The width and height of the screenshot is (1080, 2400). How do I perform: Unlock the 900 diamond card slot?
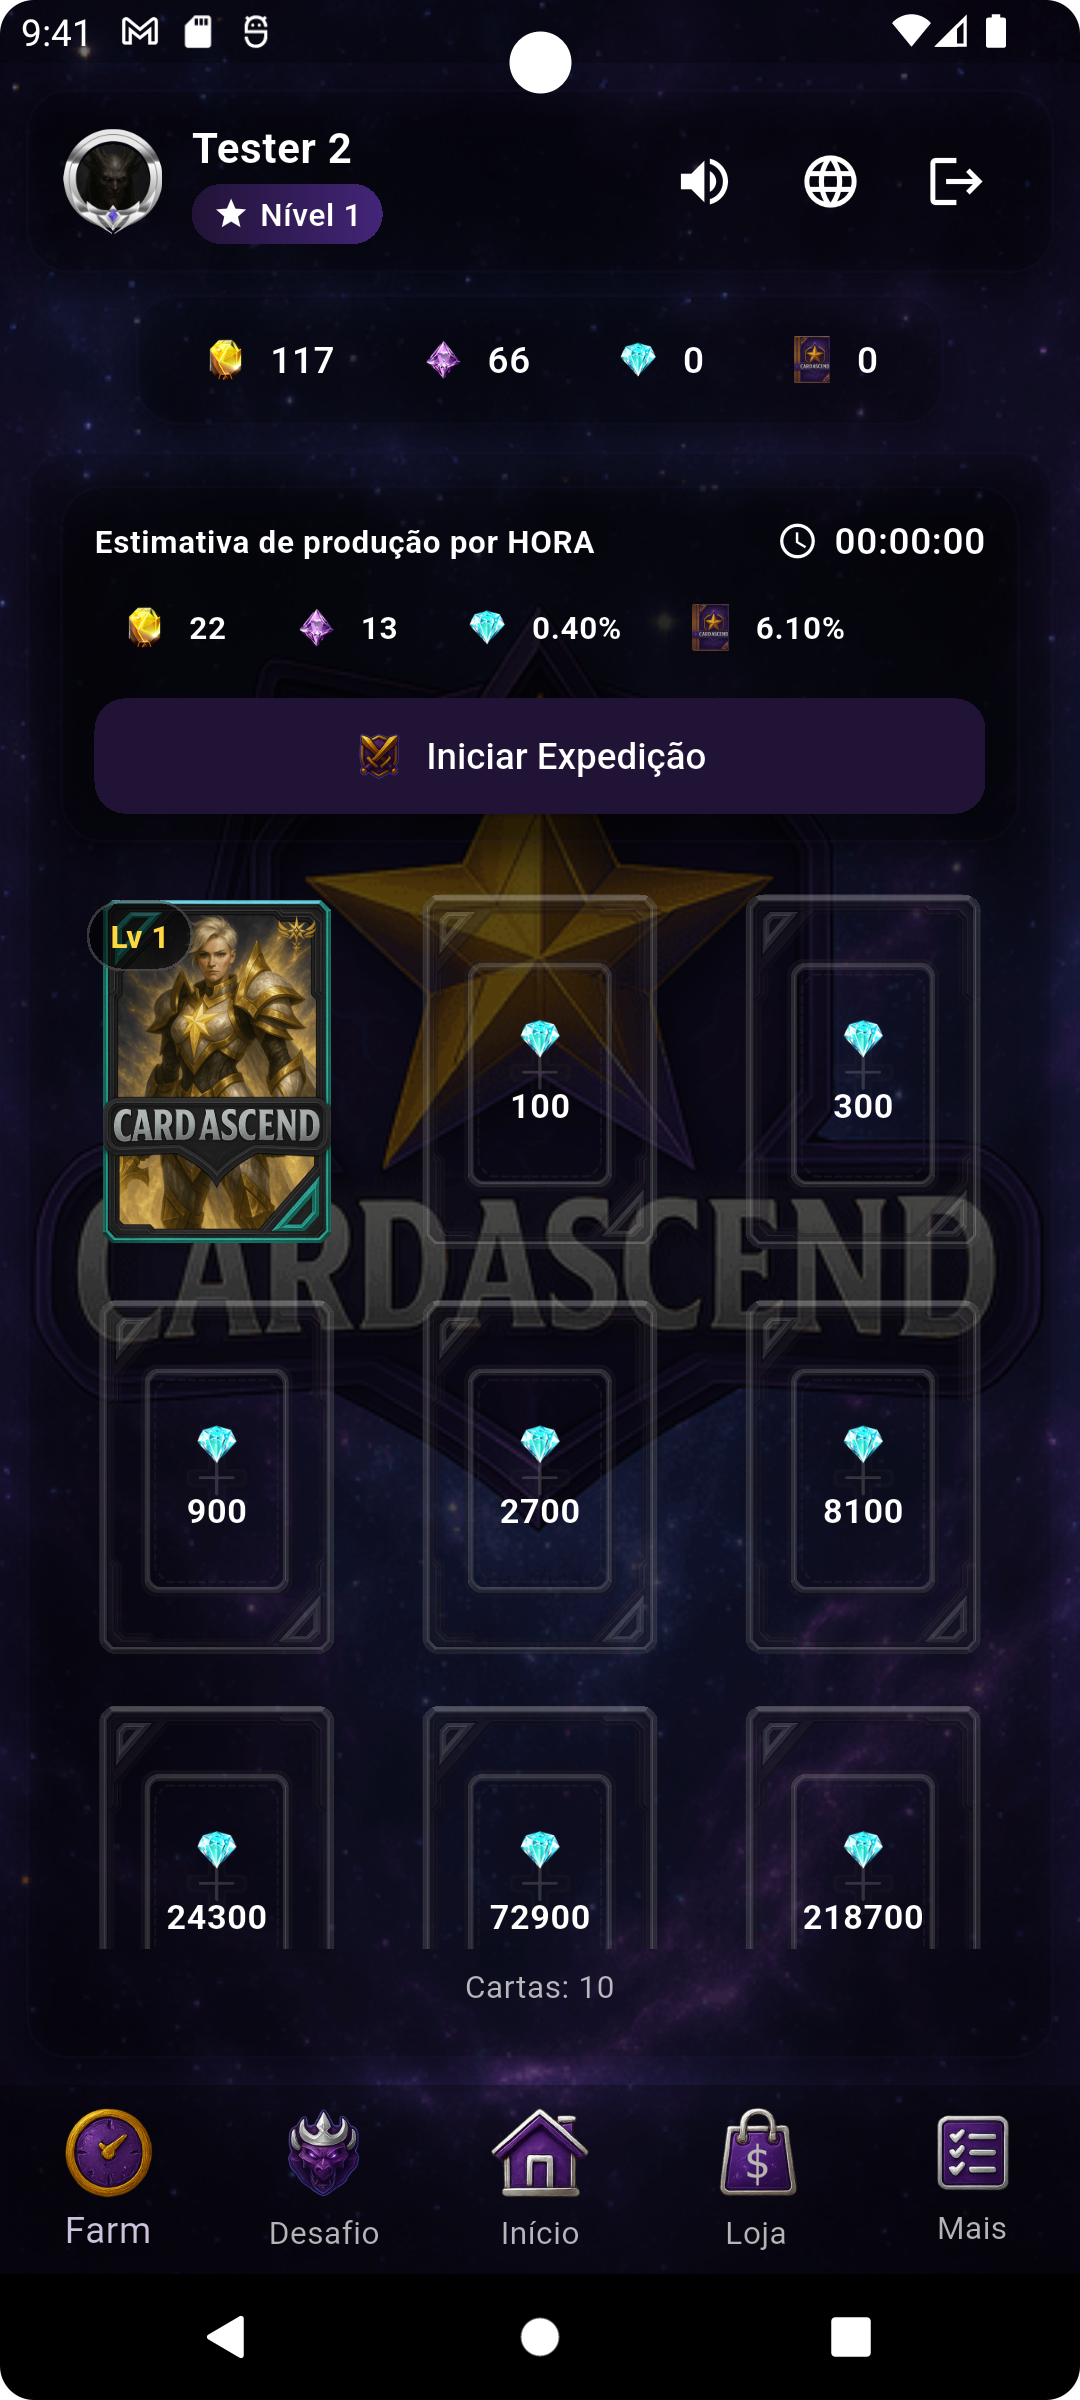(217, 1477)
